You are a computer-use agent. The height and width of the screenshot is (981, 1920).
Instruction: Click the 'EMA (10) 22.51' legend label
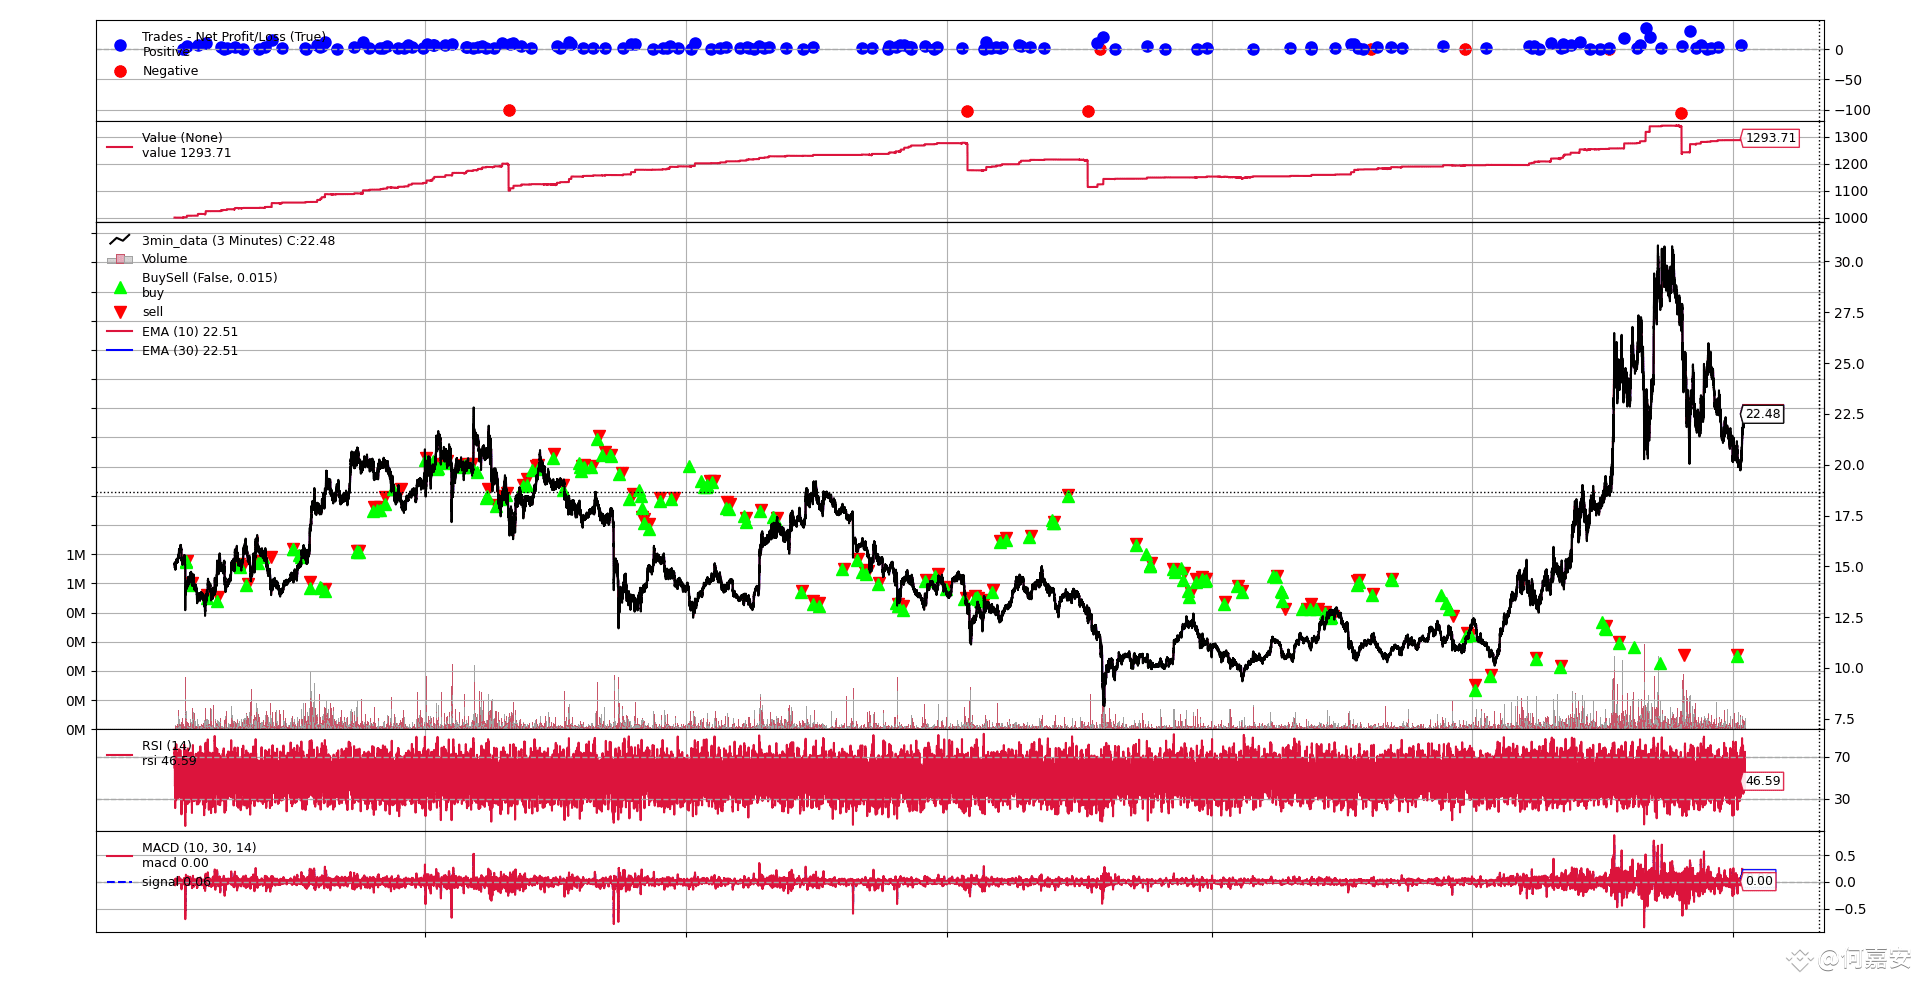[190, 332]
